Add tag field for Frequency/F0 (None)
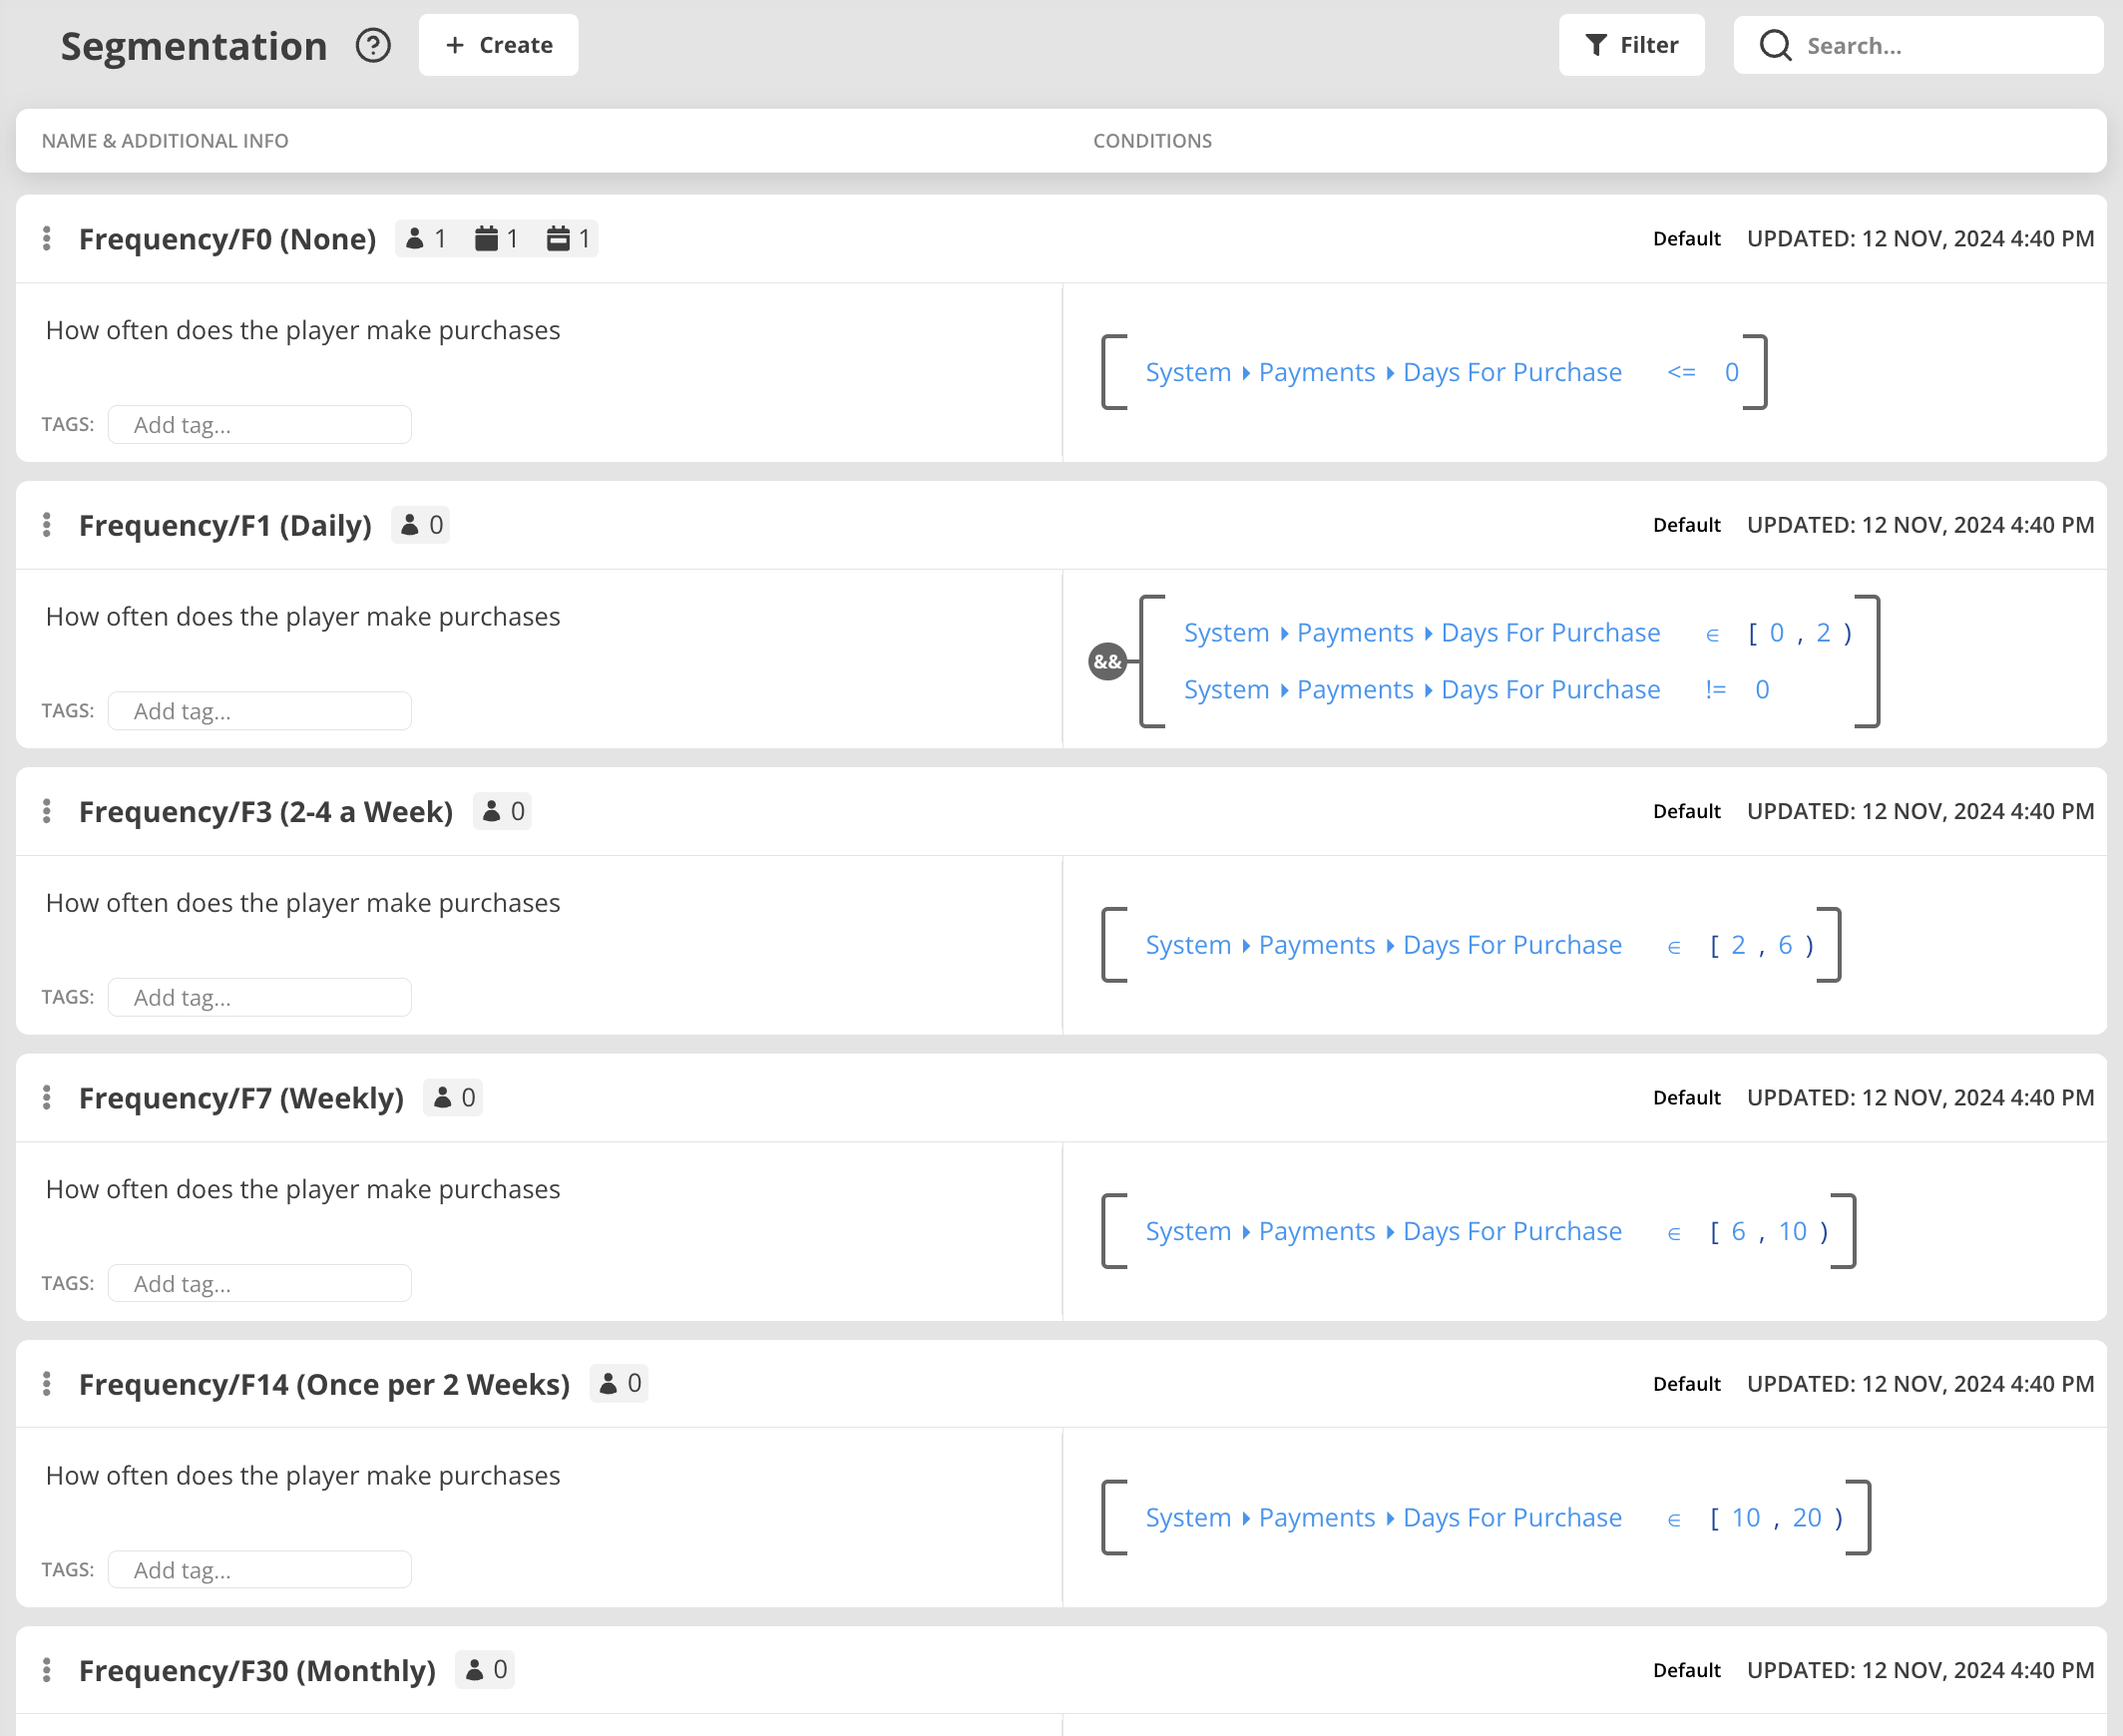The width and height of the screenshot is (2123, 1736). coord(260,425)
